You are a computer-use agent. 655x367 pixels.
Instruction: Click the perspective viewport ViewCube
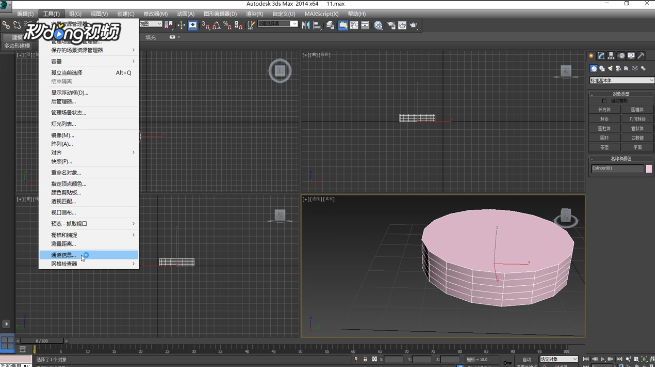(x=566, y=217)
